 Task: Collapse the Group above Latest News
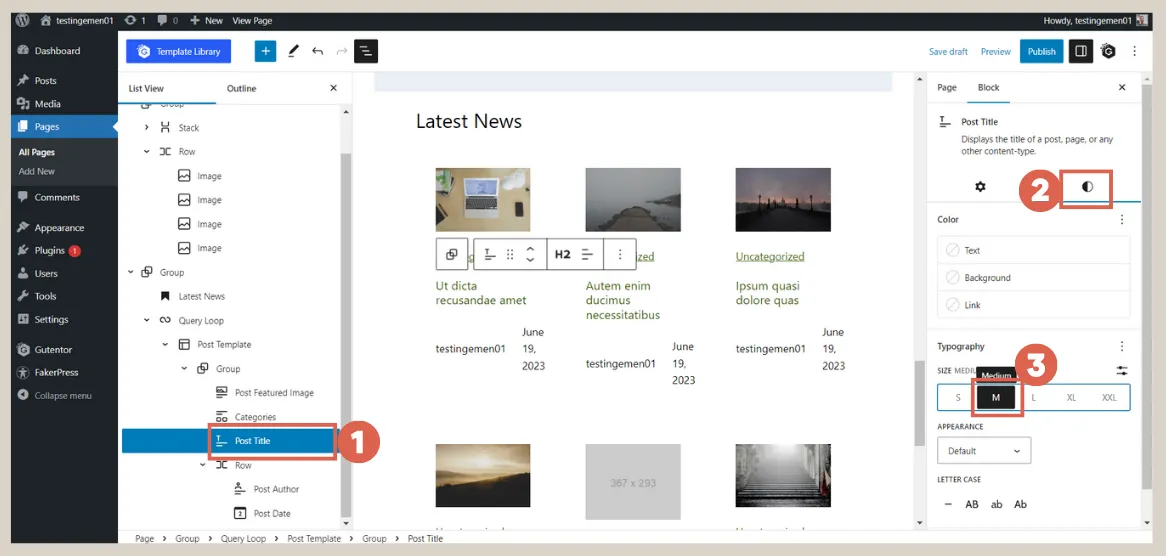[x=131, y=272]
